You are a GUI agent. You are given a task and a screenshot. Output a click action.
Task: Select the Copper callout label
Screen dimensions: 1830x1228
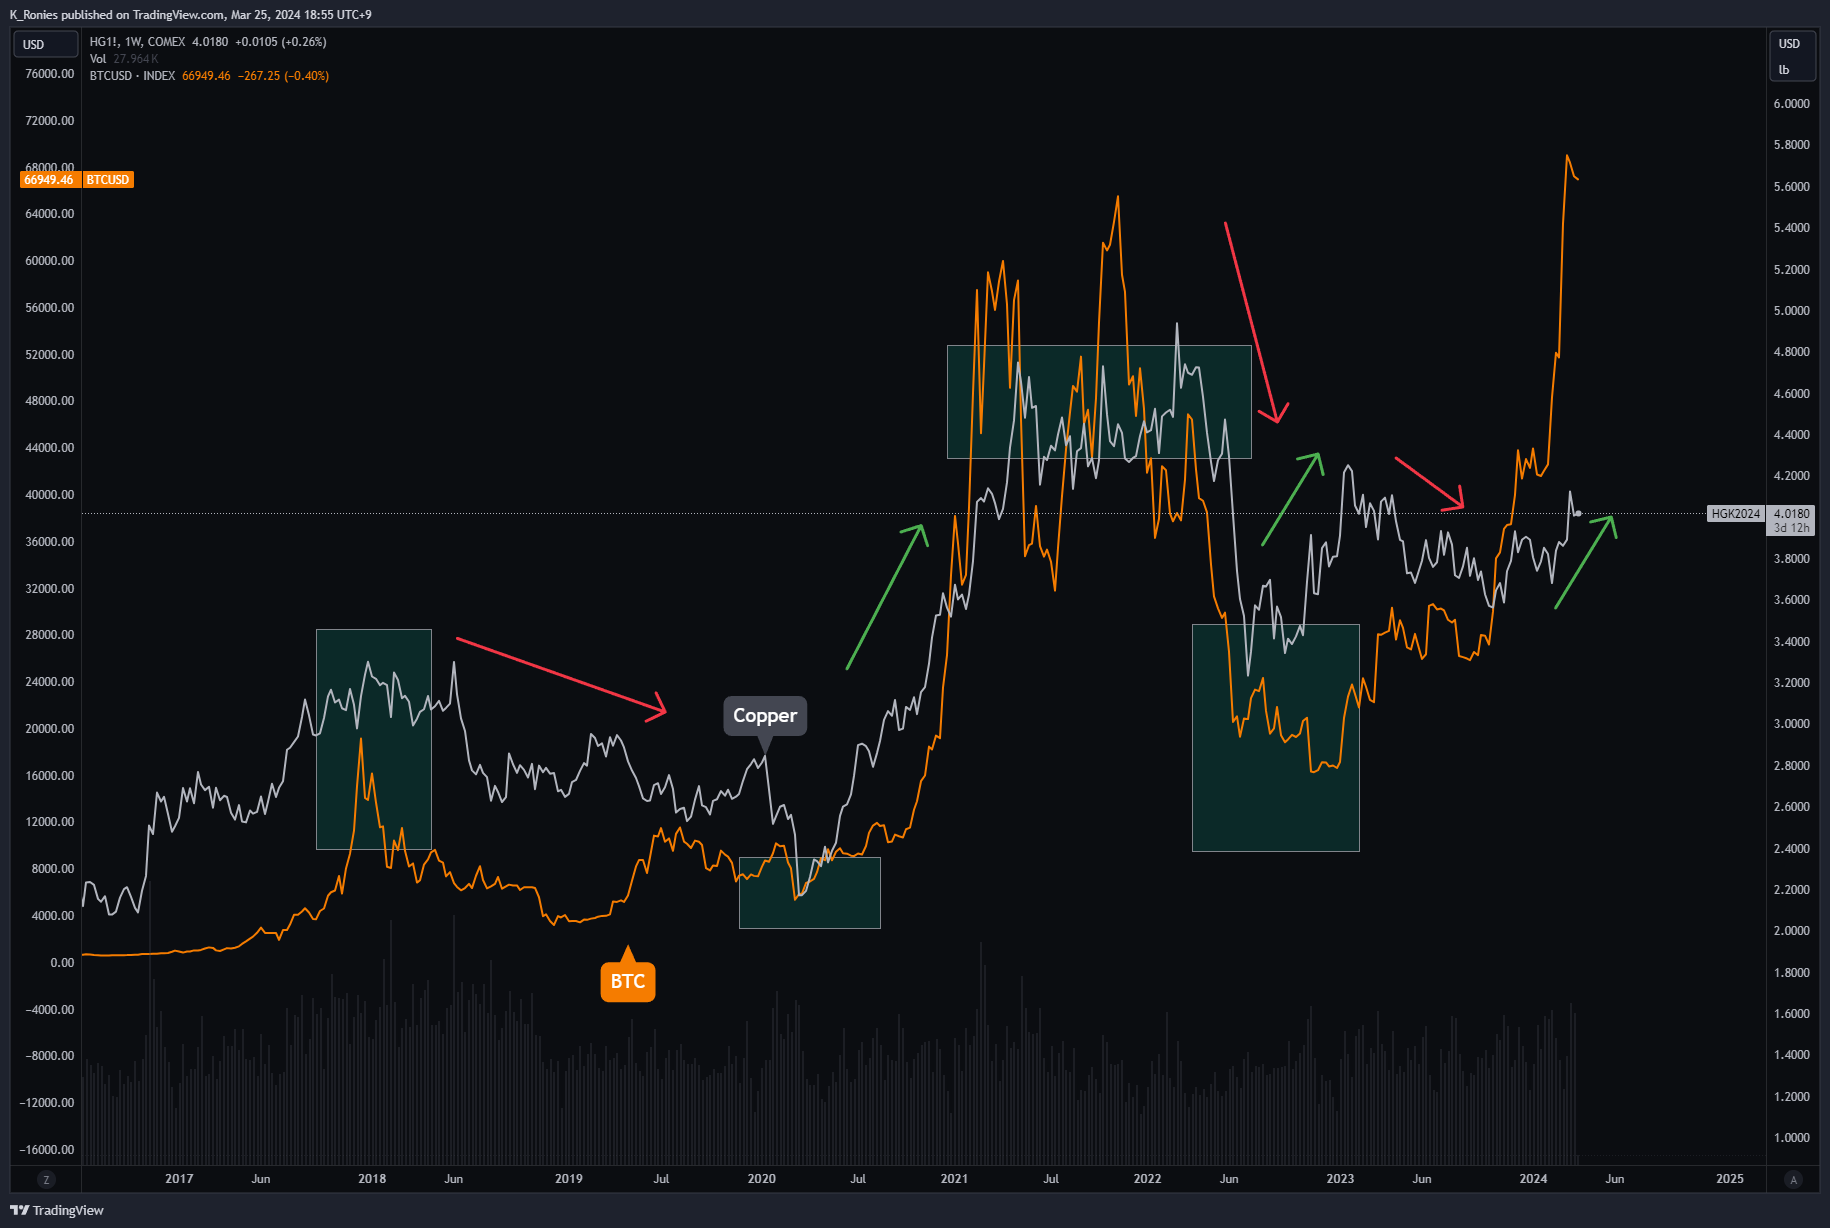click(x=765, y=716)
